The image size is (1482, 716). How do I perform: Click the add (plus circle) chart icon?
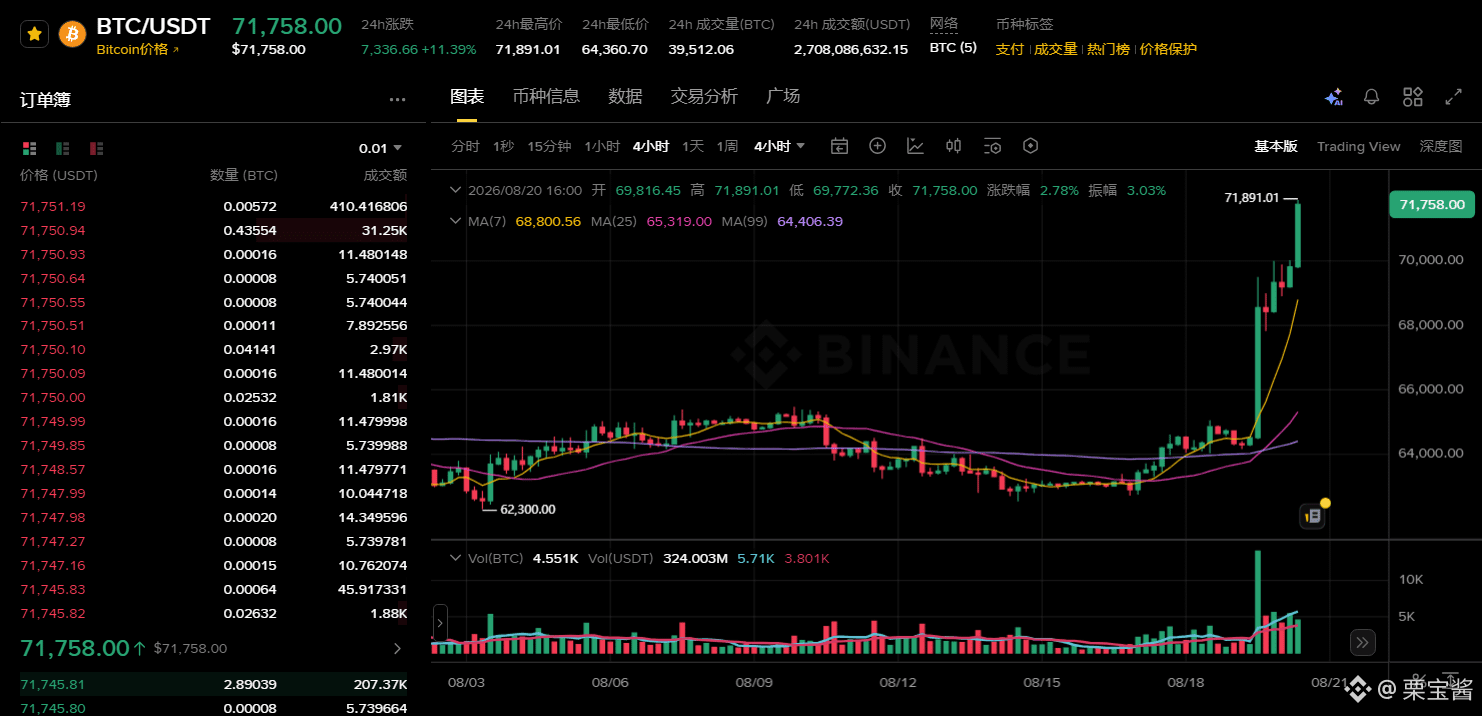pos(877,146)
